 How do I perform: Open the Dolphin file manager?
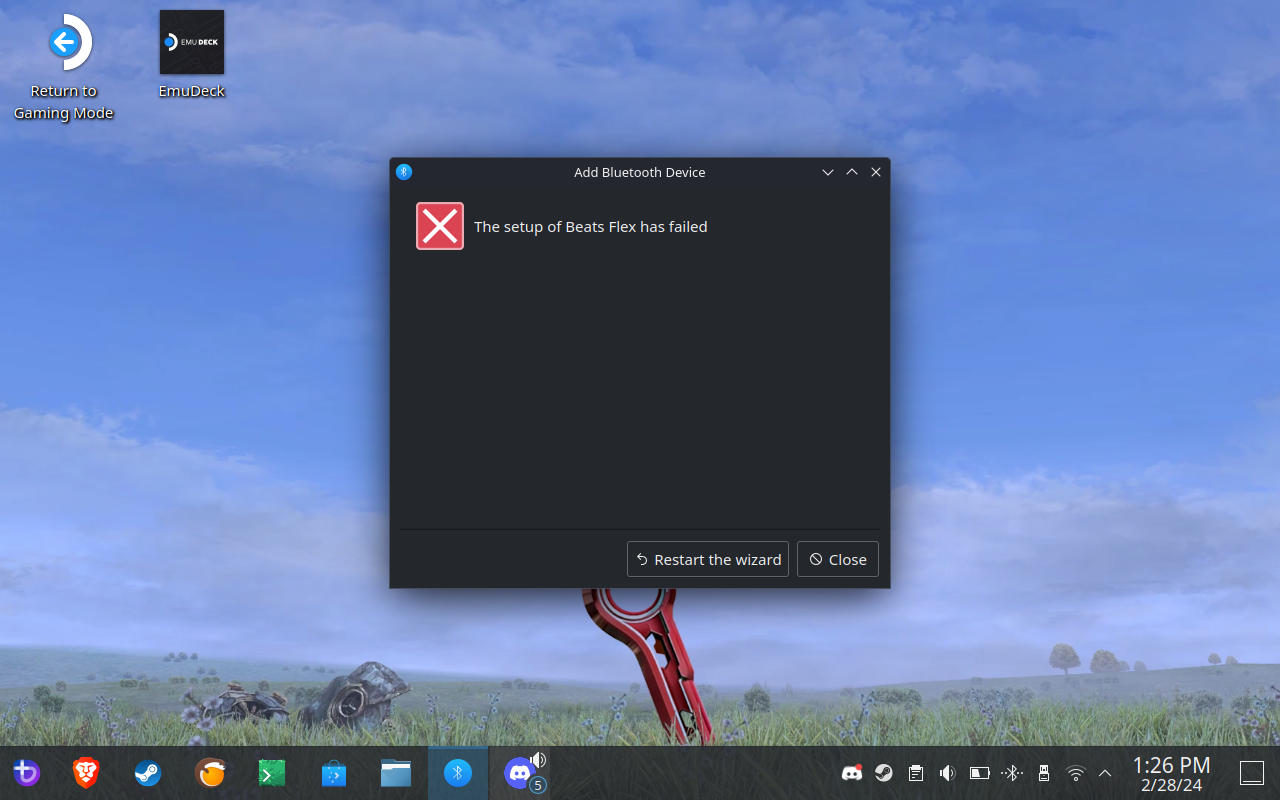(396, 772)
